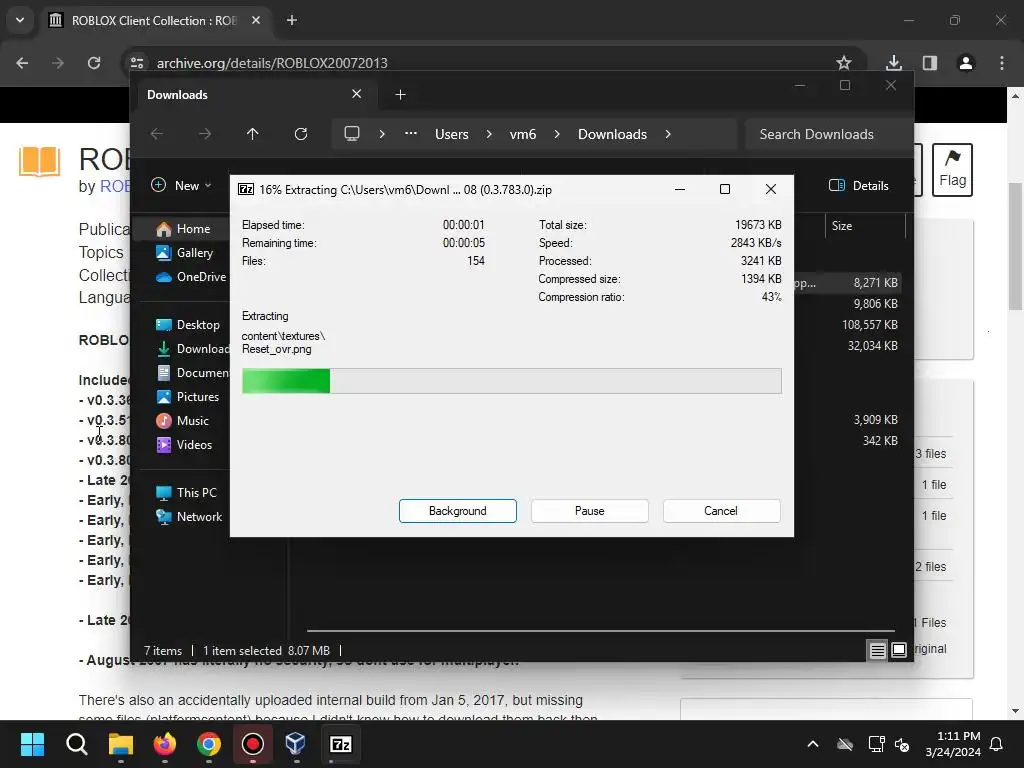Image resolution: width=1024 pixels, height=768 pixels.
Task: Switch Explorer to details list view
Action: (x=878, y=650)
